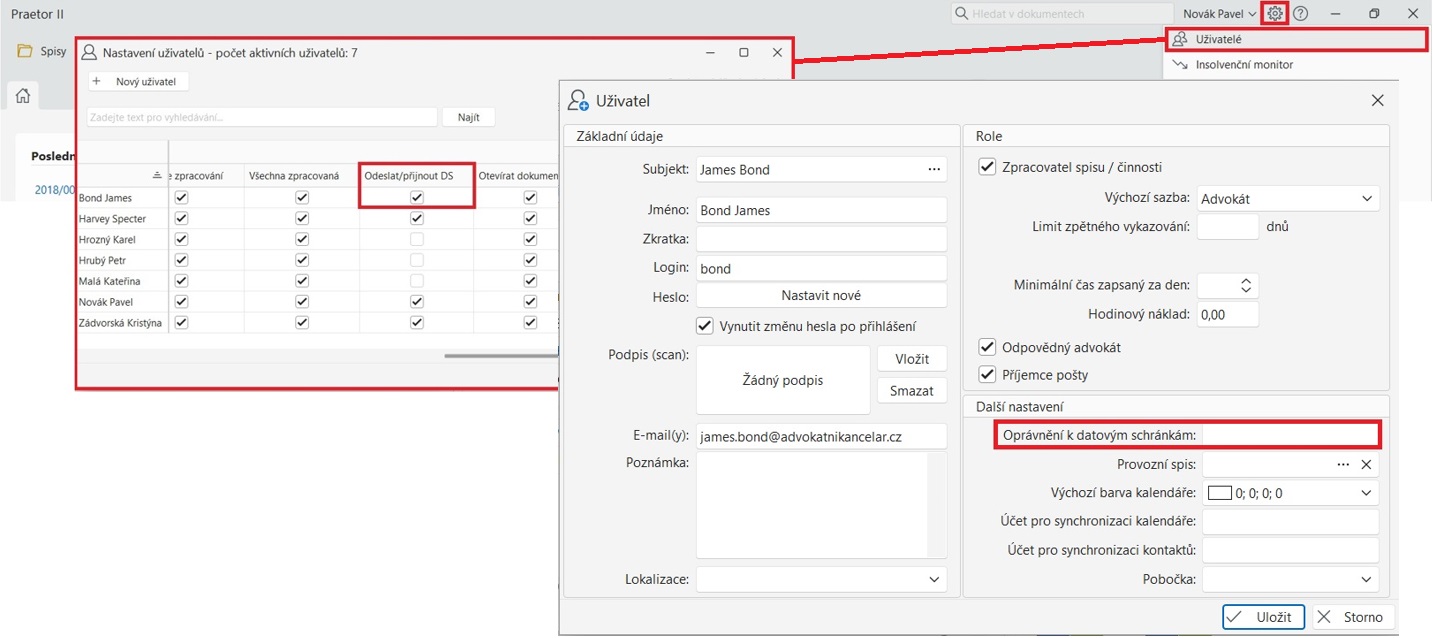The height and width of the screenshot is (638, 1433).
Task: Click the help question mark icon
Action: [x=1301, y=14]
